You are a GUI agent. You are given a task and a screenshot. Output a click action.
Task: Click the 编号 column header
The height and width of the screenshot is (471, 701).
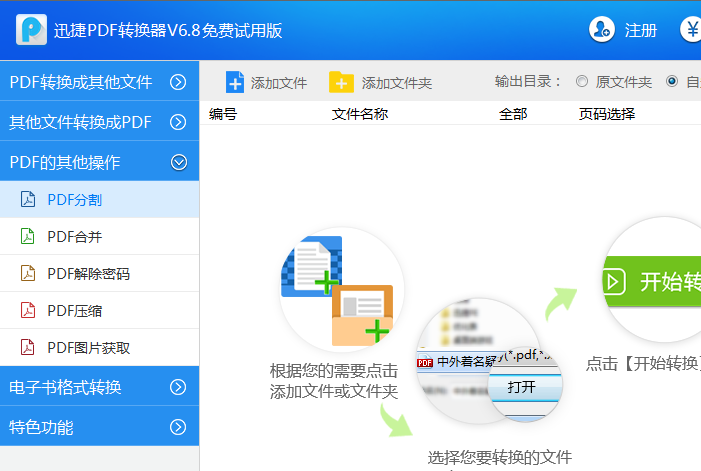tap(223, 114)
